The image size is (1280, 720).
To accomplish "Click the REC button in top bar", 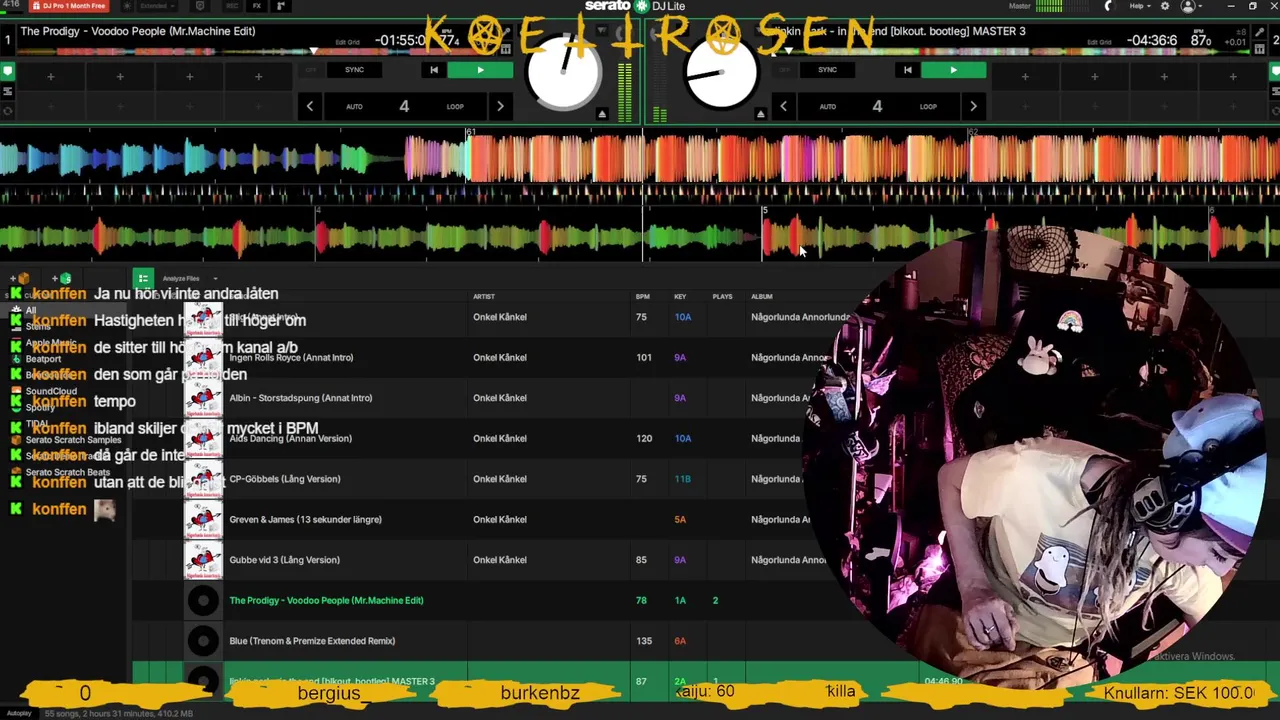I will pyautogui.click(x=232, y=6).
